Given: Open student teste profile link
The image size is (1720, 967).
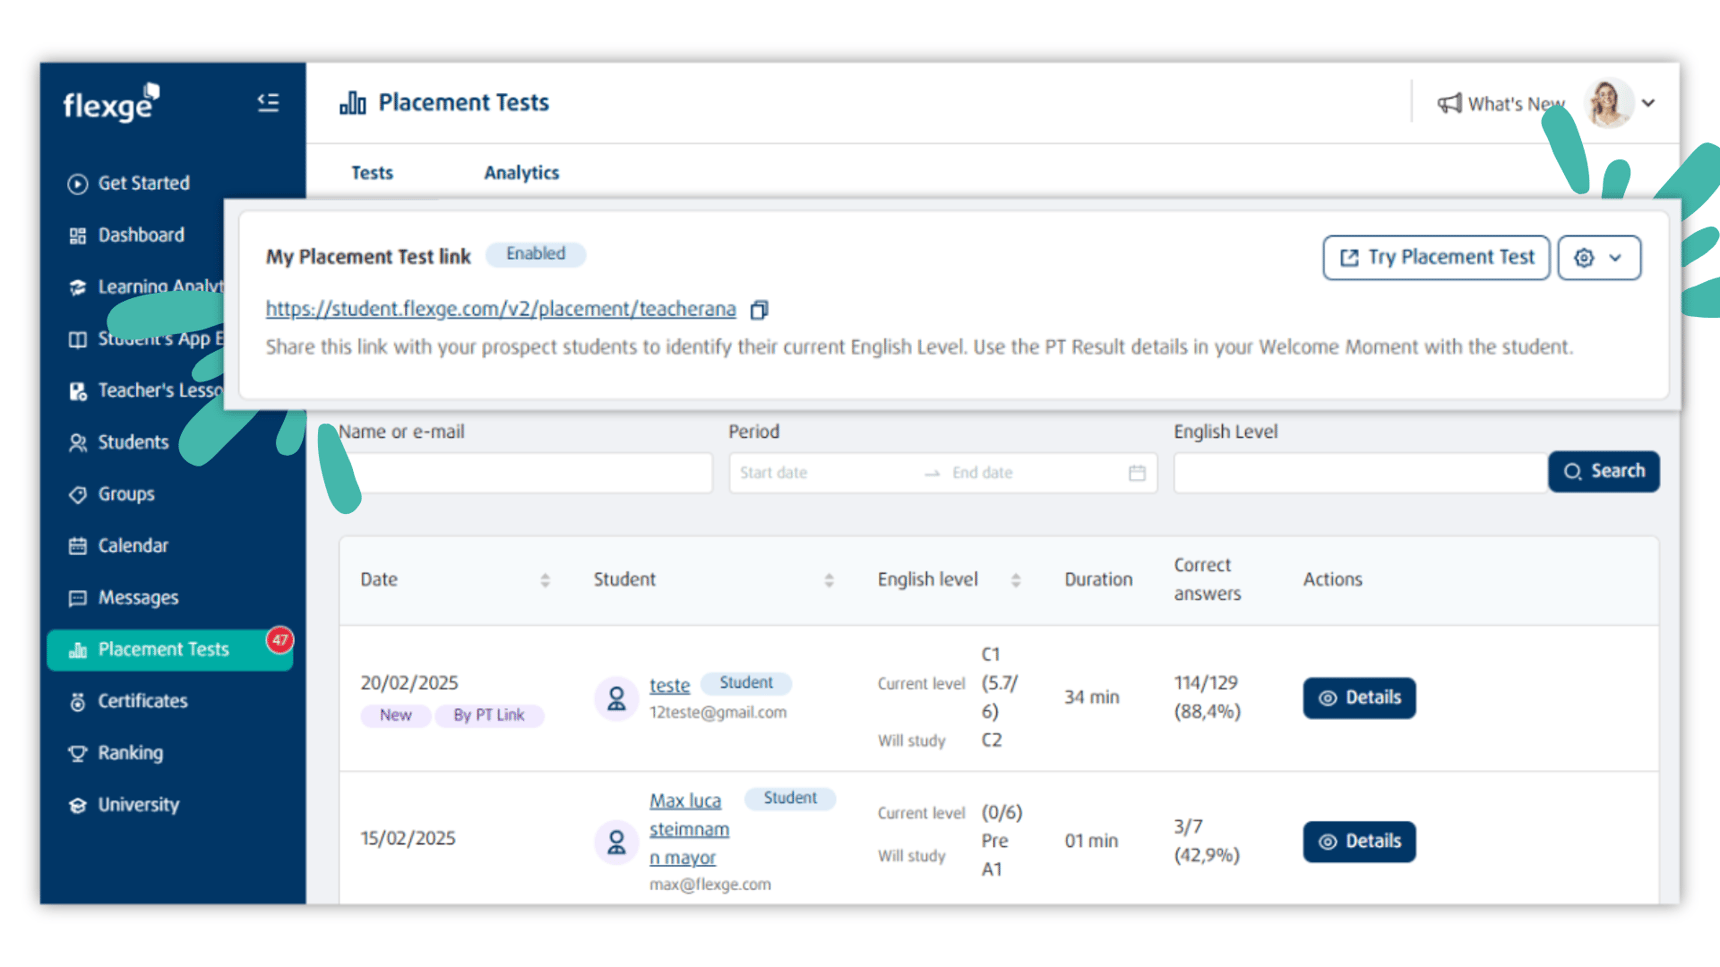Looking at the screenshot, I should pos(669,686).
